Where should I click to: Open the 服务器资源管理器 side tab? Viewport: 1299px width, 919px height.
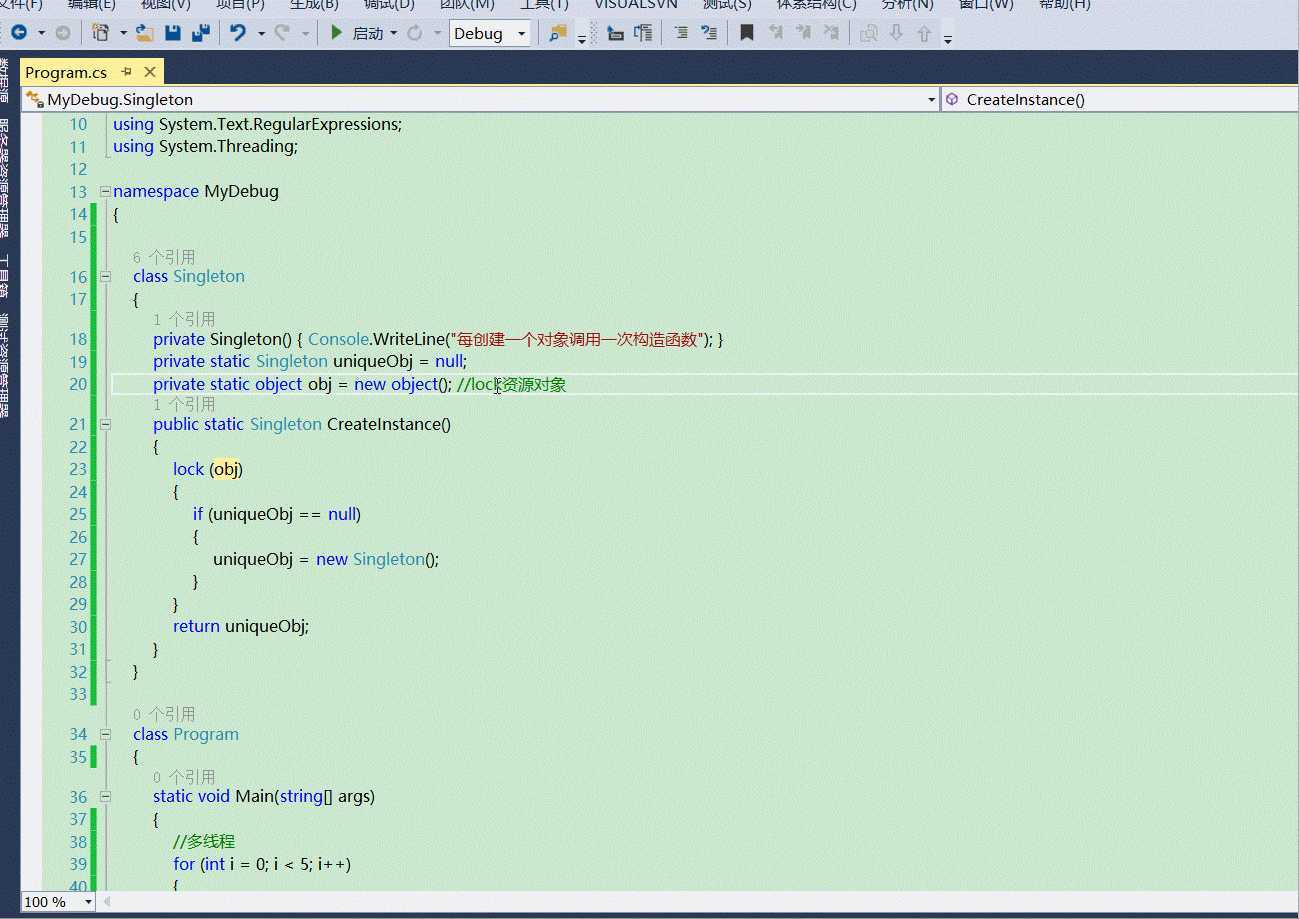tap(5, 179)
